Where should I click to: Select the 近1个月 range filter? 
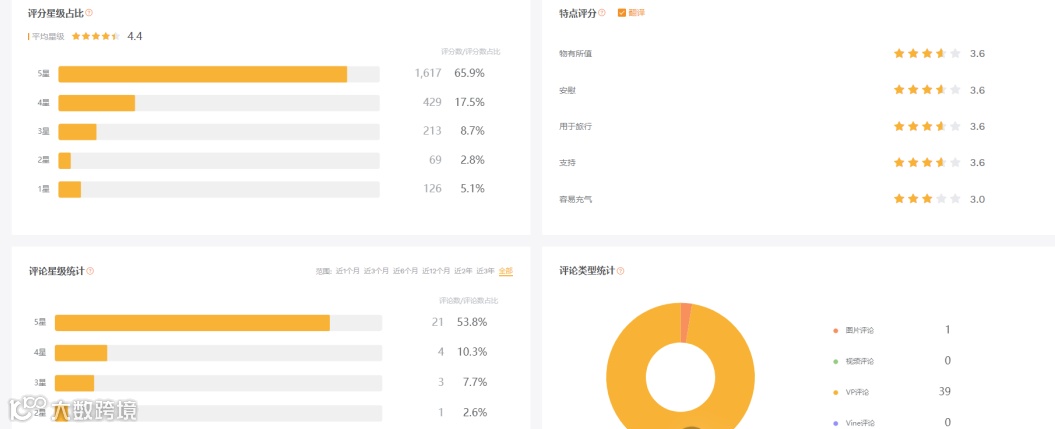click(x=348, y=272)
